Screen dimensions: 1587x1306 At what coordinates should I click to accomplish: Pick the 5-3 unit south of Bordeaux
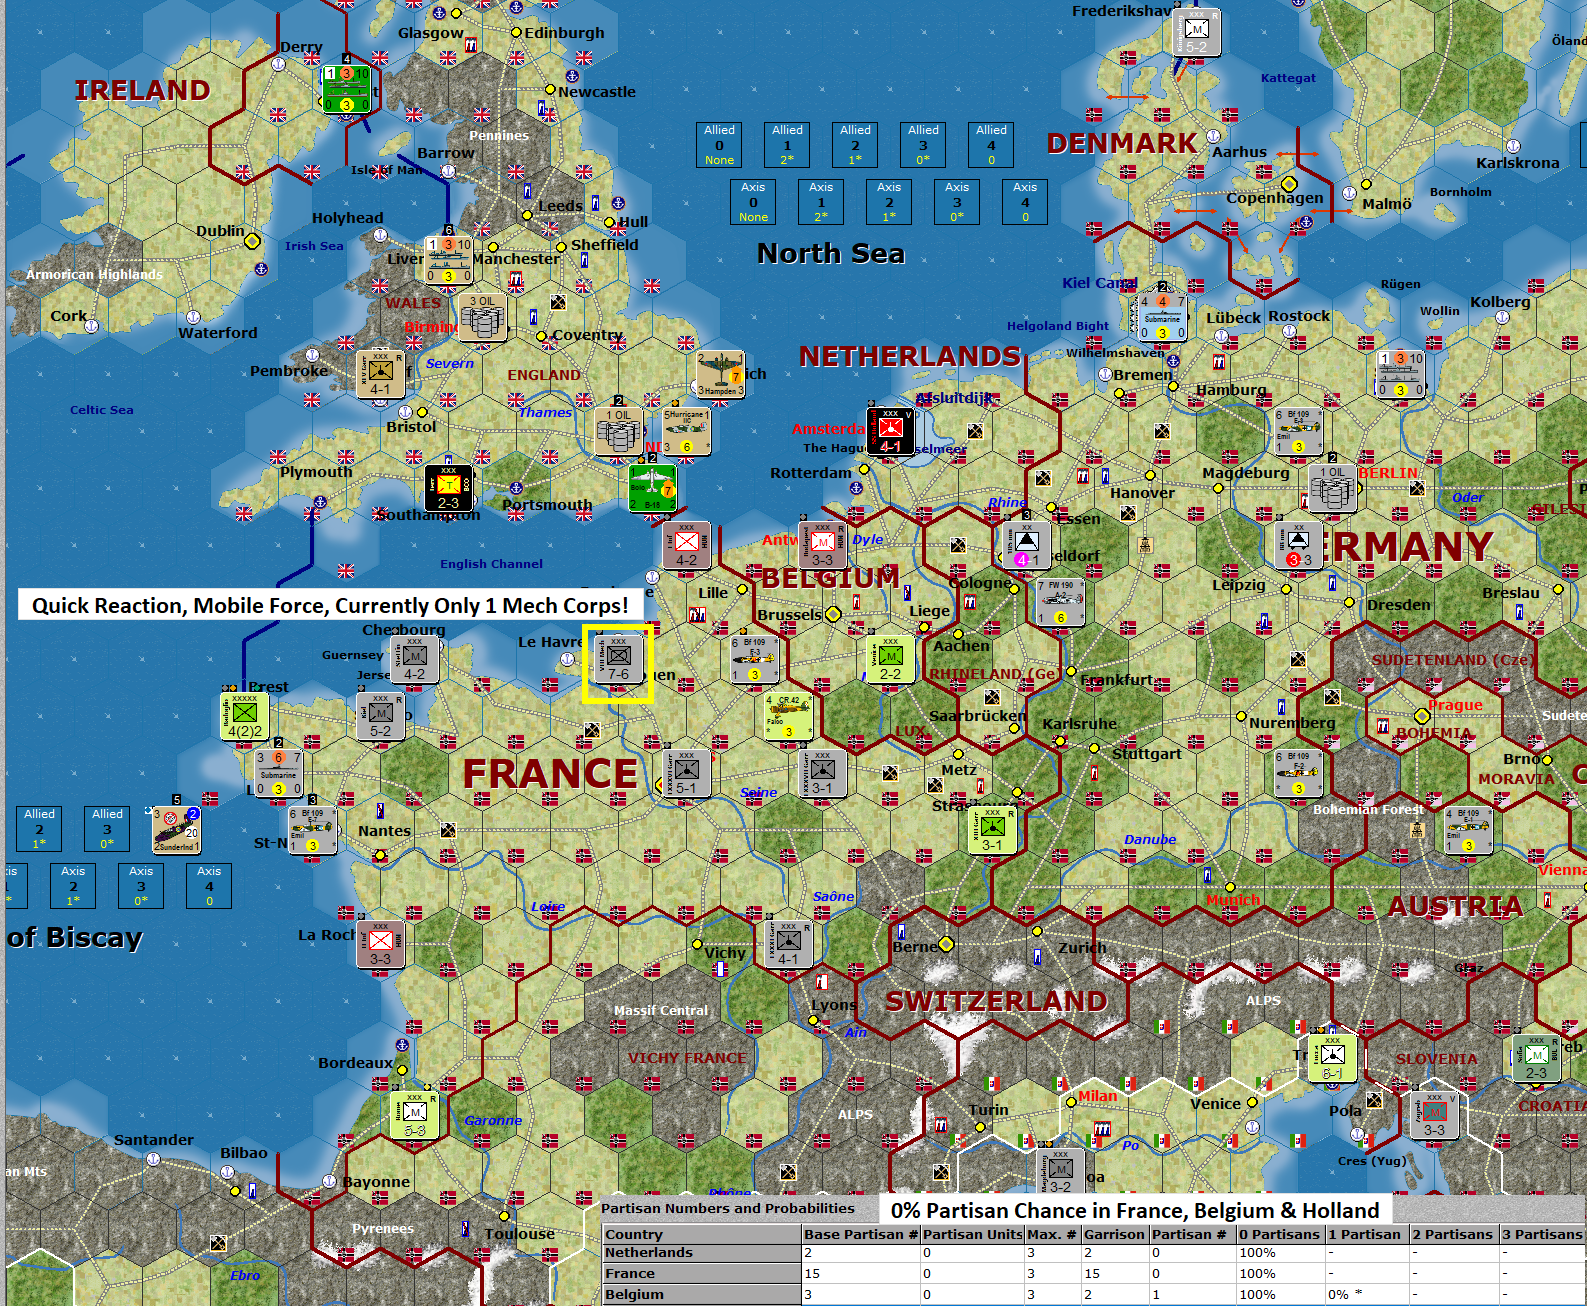[x=415, y=1115]
